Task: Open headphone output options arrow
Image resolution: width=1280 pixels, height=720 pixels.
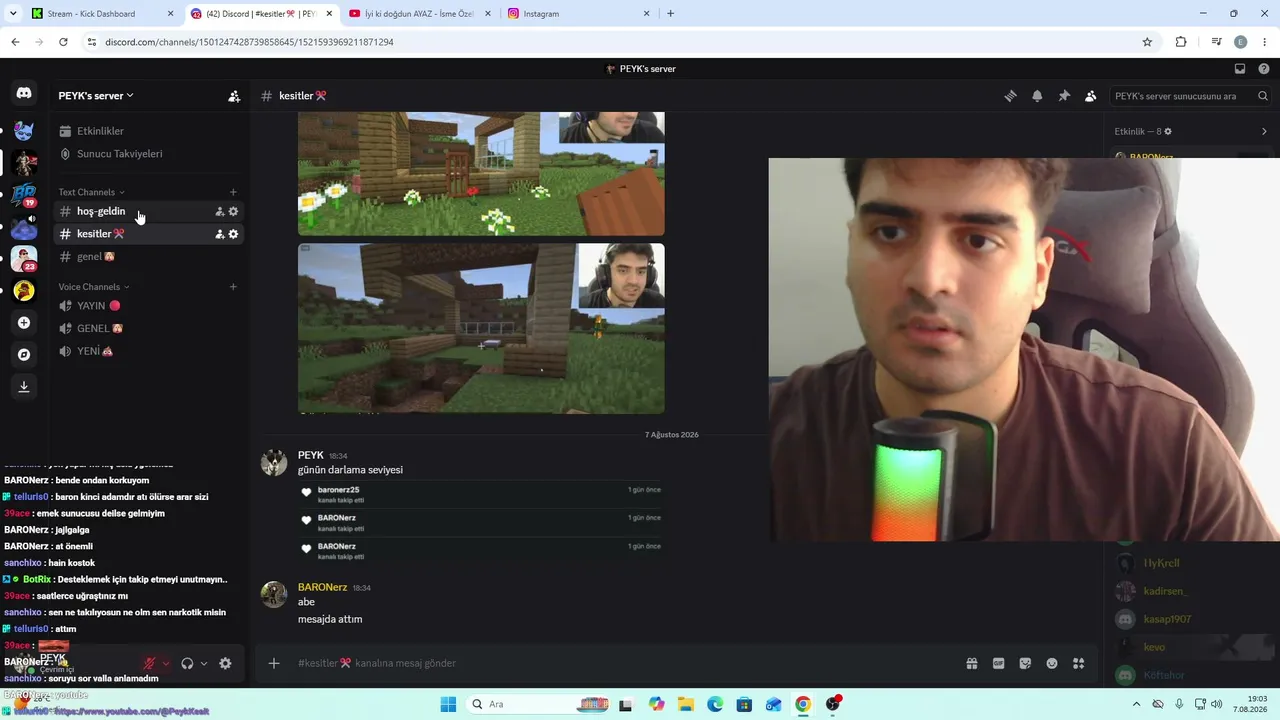Action: [203, 663]
